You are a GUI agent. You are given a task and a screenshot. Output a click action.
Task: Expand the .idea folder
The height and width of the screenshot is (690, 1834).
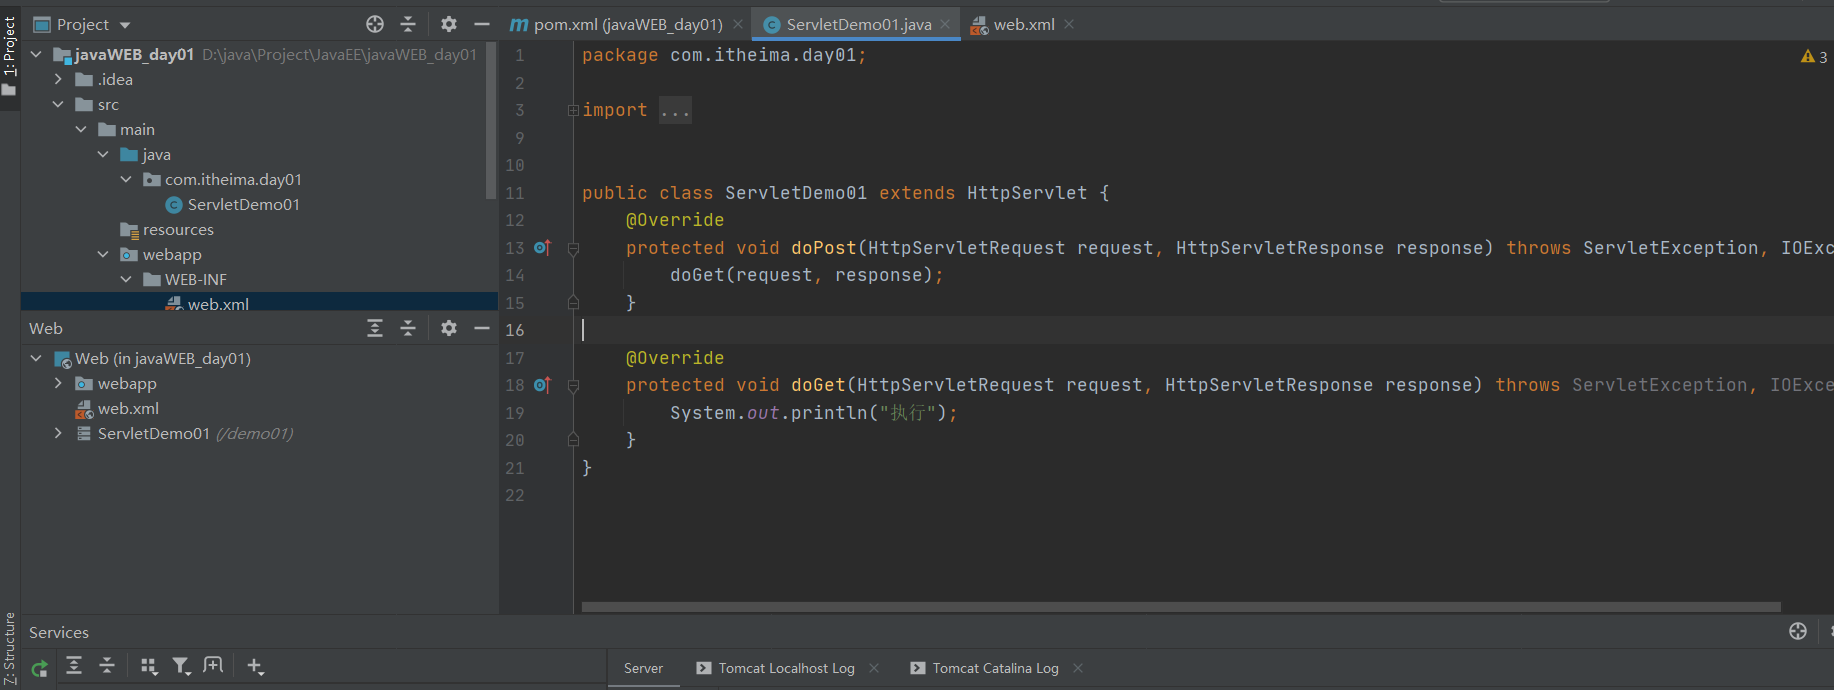pos(58,79)
